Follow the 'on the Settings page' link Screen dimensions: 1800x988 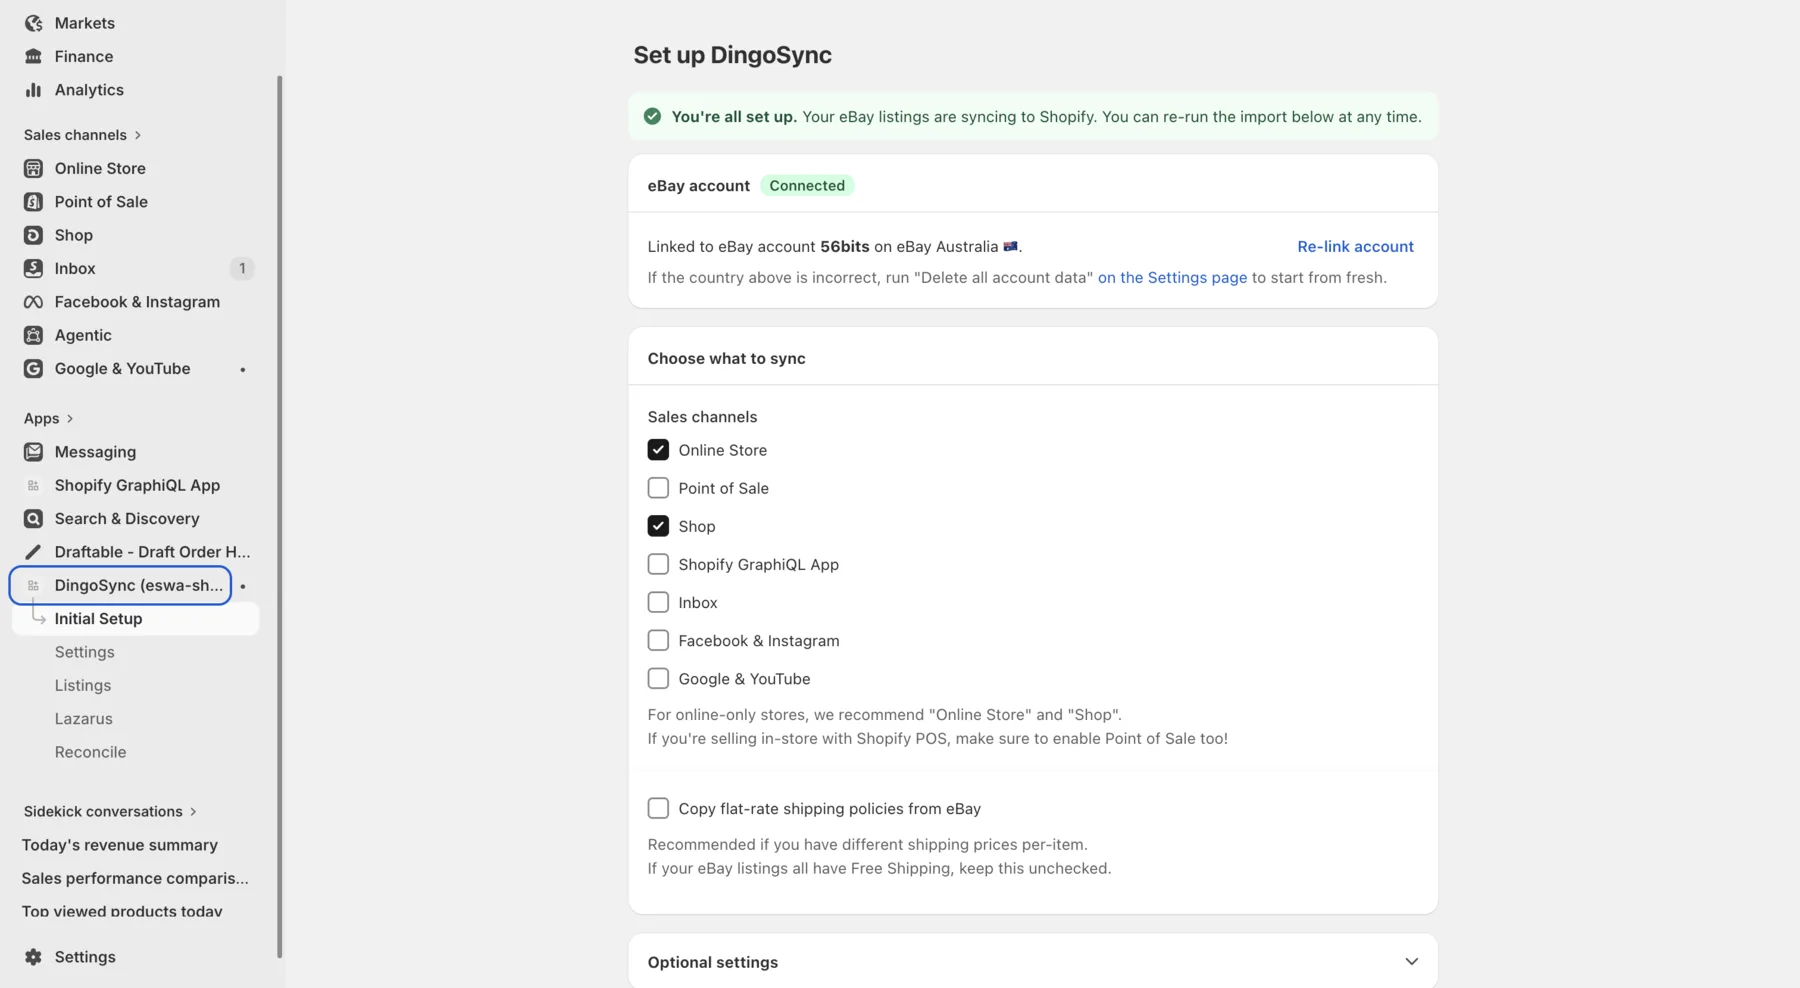point(1172,277)
